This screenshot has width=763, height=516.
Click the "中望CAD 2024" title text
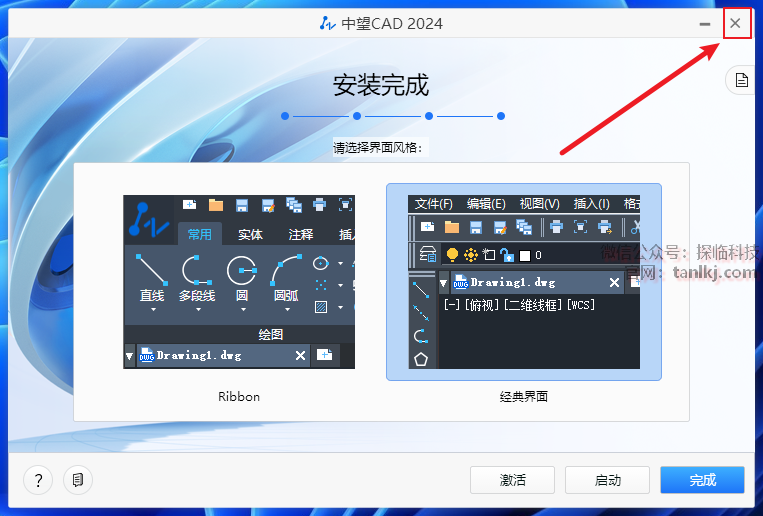click(x=392, y=23)
